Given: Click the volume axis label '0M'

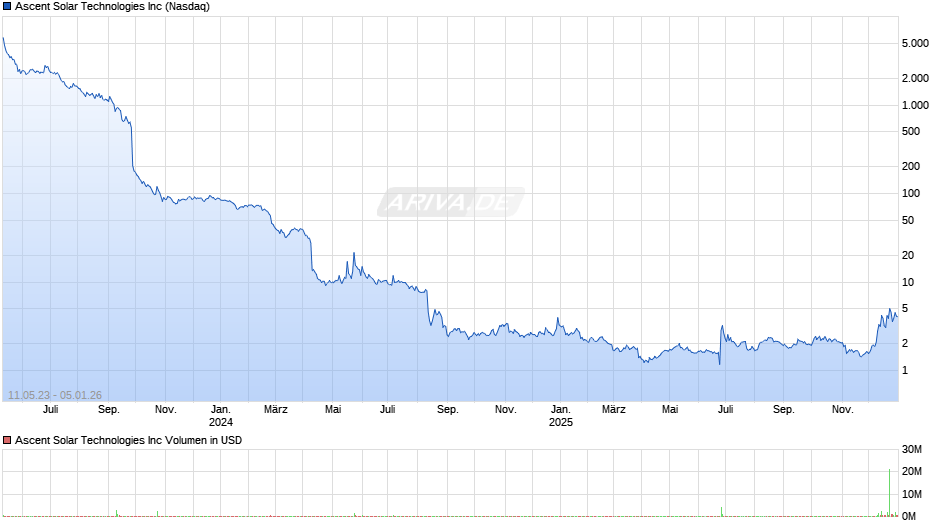Looking at the screenshot, I should tap(908, 516).
